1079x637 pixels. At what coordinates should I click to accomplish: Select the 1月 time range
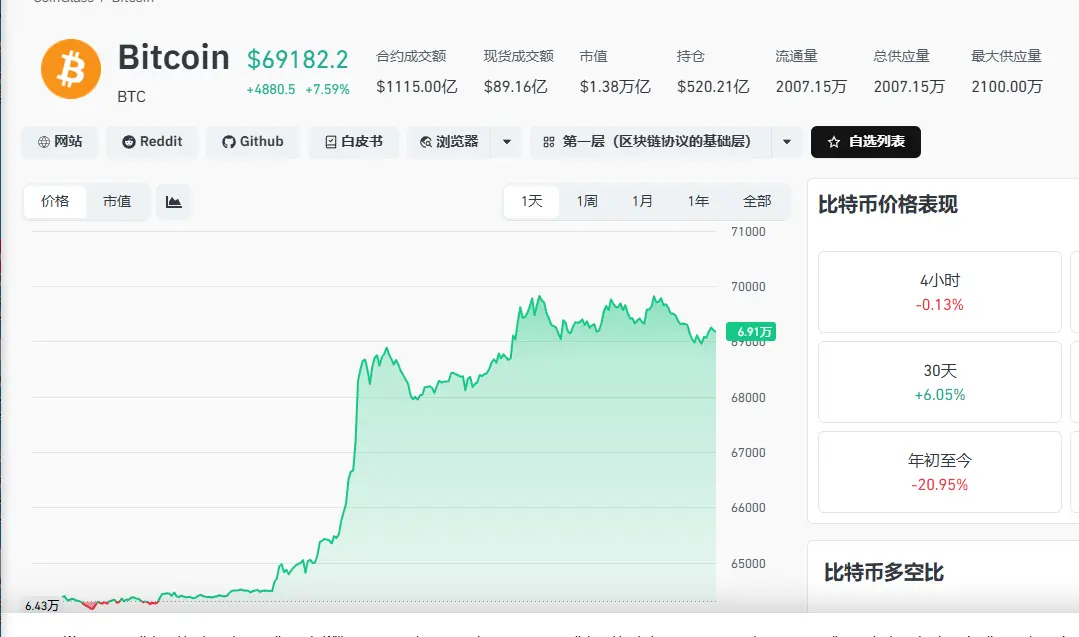click(643, 202)
